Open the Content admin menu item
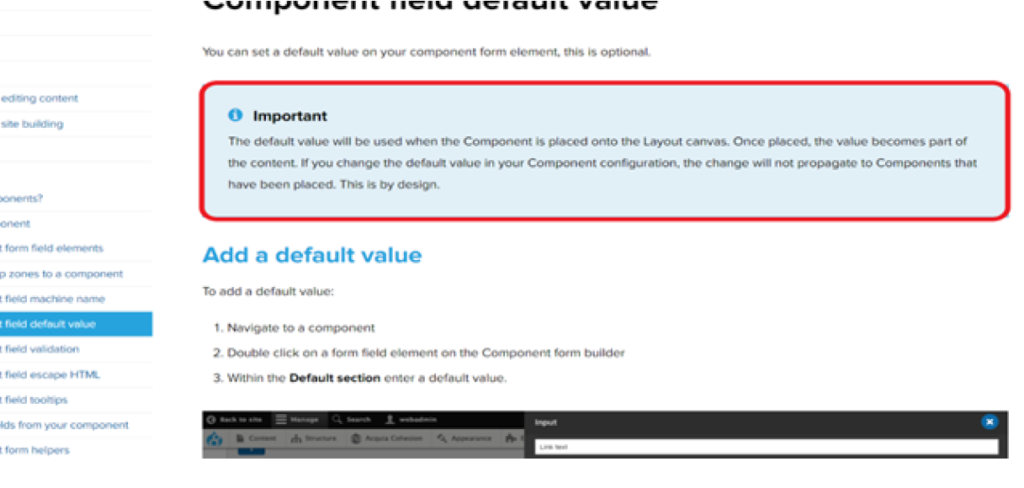The image size is (1024, 488). [x=257, y=439]
